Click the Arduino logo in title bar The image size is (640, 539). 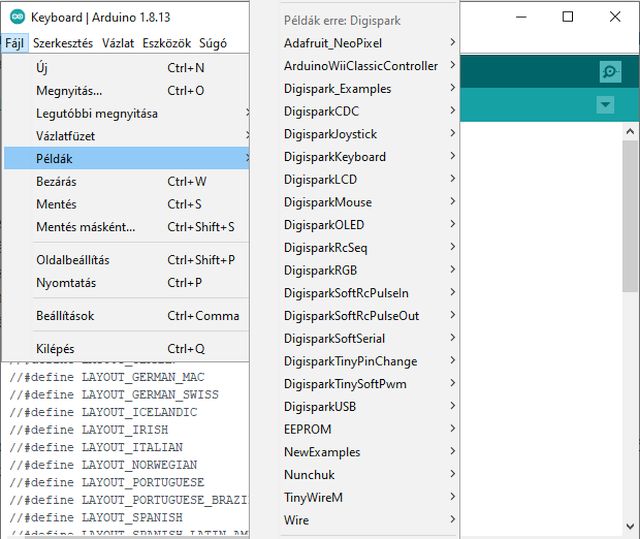(17, 17)
